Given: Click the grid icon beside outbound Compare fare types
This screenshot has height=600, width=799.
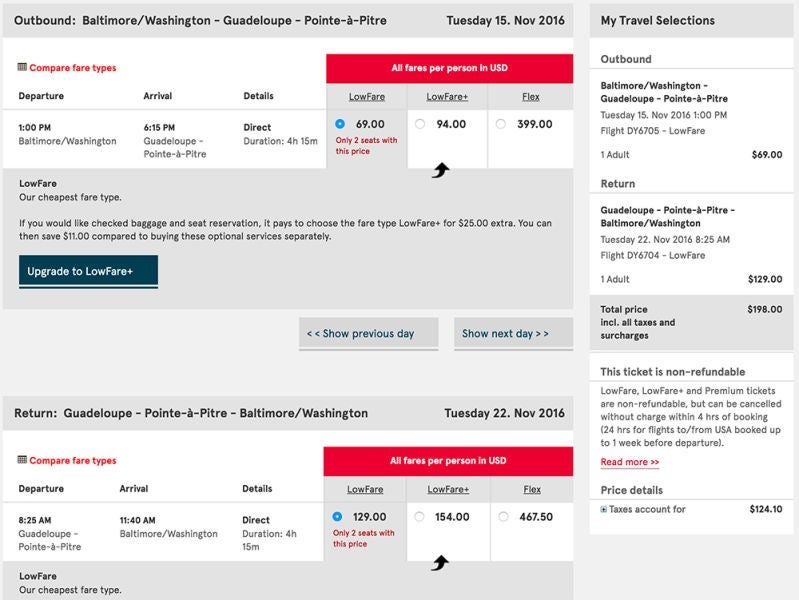Looking at the screenshot, I should [x=22, y=68].
